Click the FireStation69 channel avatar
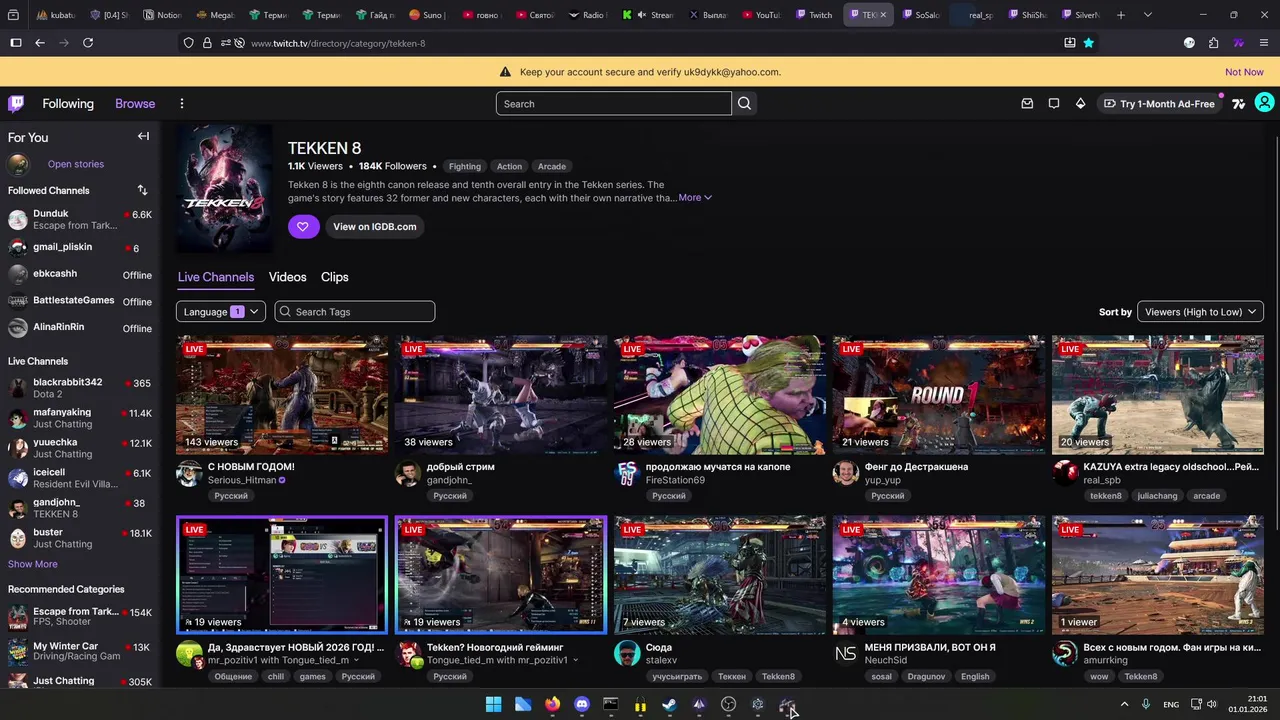1280x720 pixels. (627, 474)
